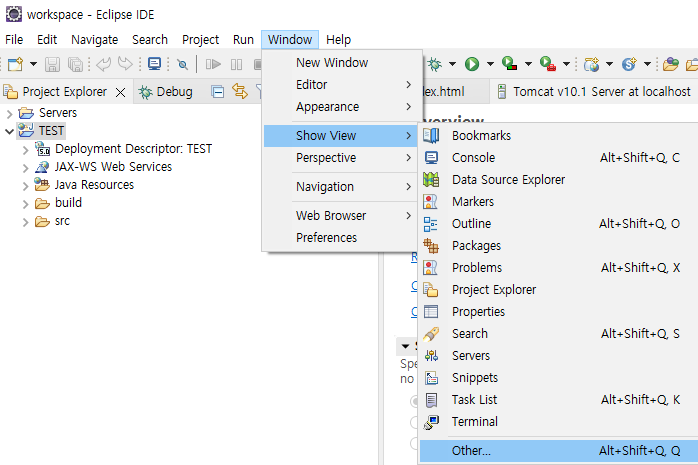698x465 pixels.
Task: Open the Help menu
Action: (x=338, y=40)
